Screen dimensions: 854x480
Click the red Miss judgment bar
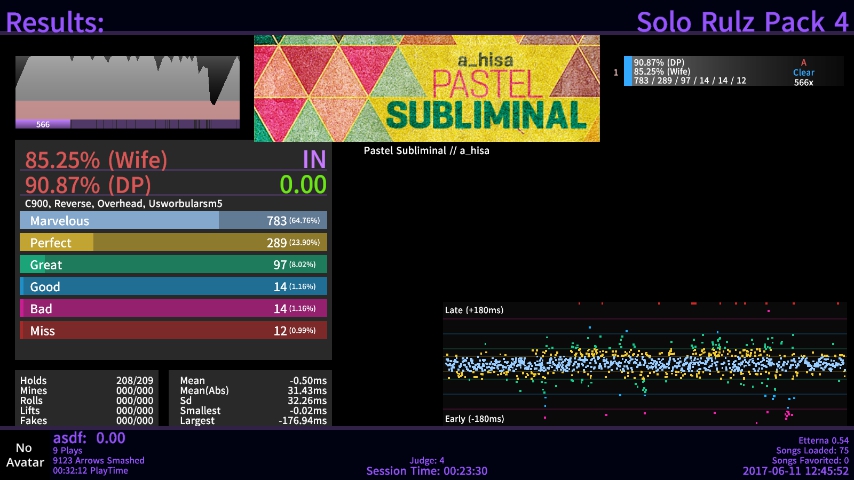[173, 331]
